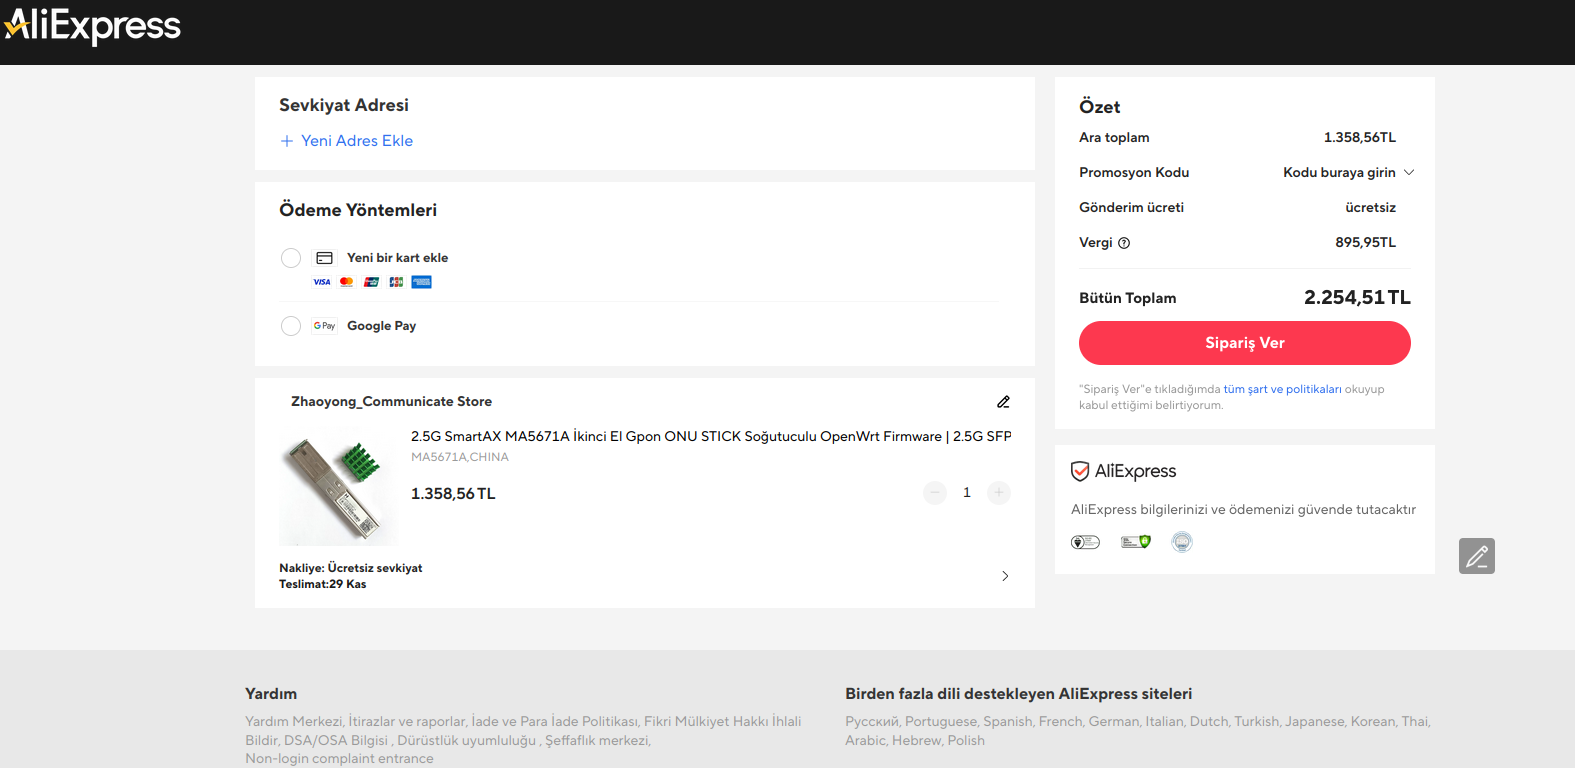Click the plus icon beside Yeni Adres Ekle
Viewport: 1575px width, 768px height.
point(287,141)
